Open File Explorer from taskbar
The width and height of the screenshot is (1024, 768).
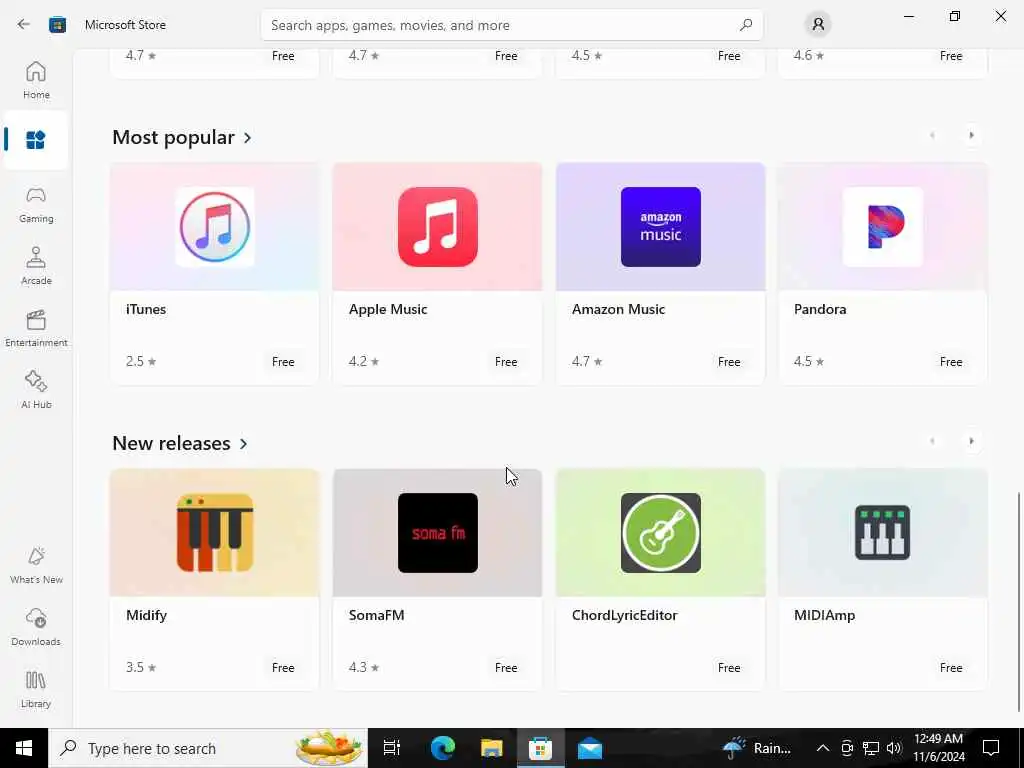[491, 748]
